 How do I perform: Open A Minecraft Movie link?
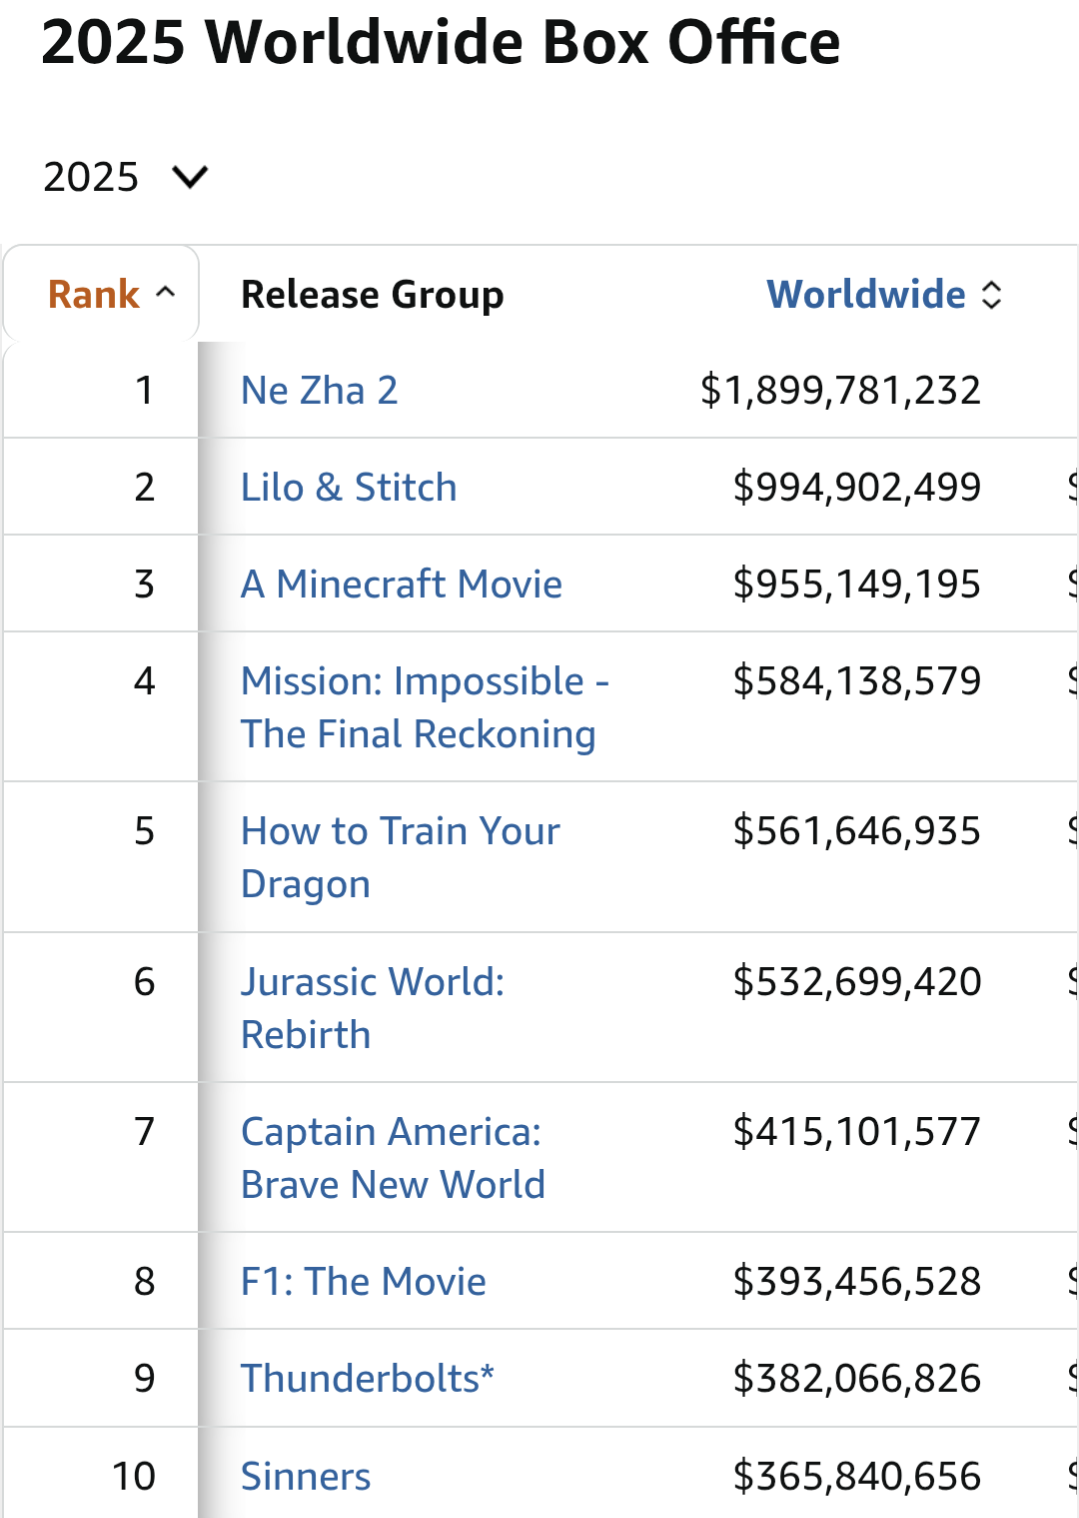[401, 584]
